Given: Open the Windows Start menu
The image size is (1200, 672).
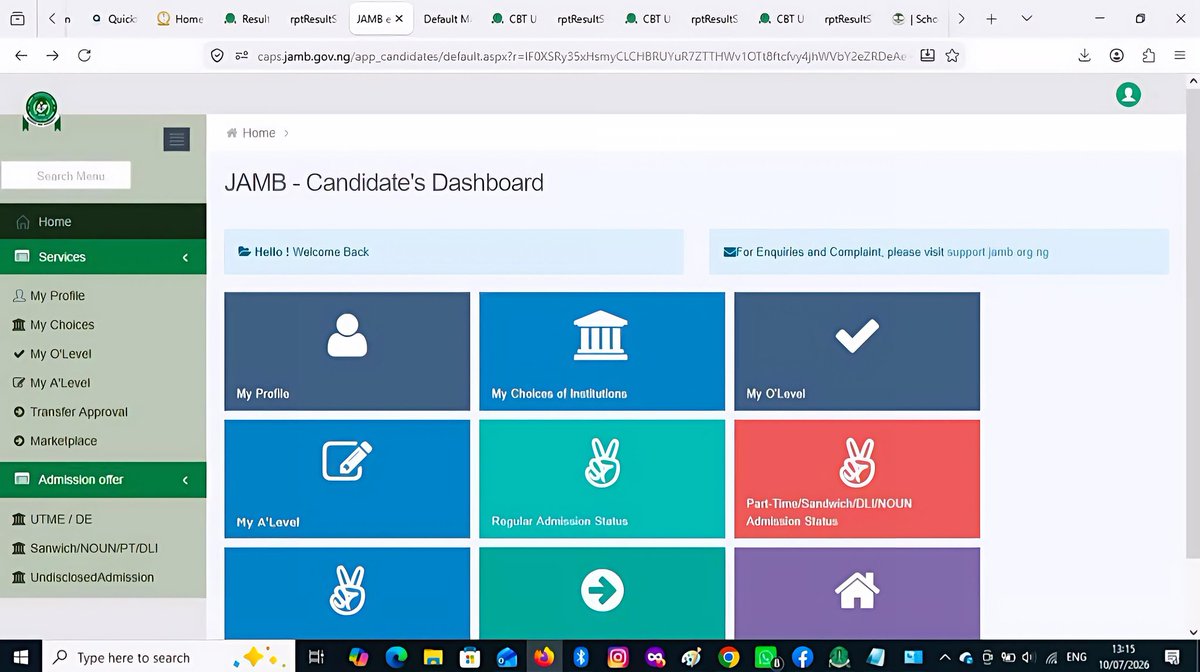Looking at the screenshot, I should [21, 657].
